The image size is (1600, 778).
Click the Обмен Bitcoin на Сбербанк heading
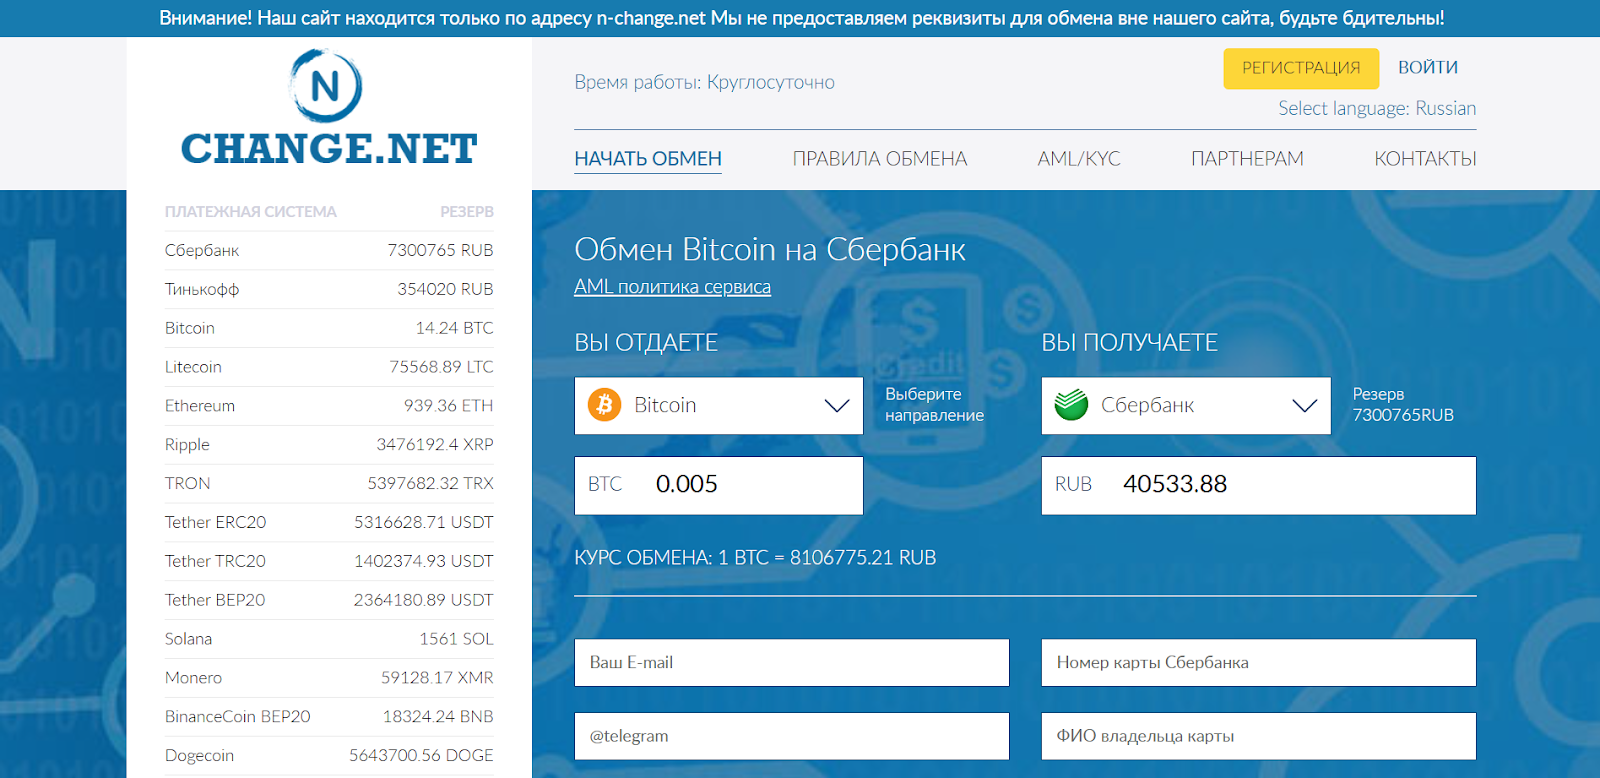770,249
